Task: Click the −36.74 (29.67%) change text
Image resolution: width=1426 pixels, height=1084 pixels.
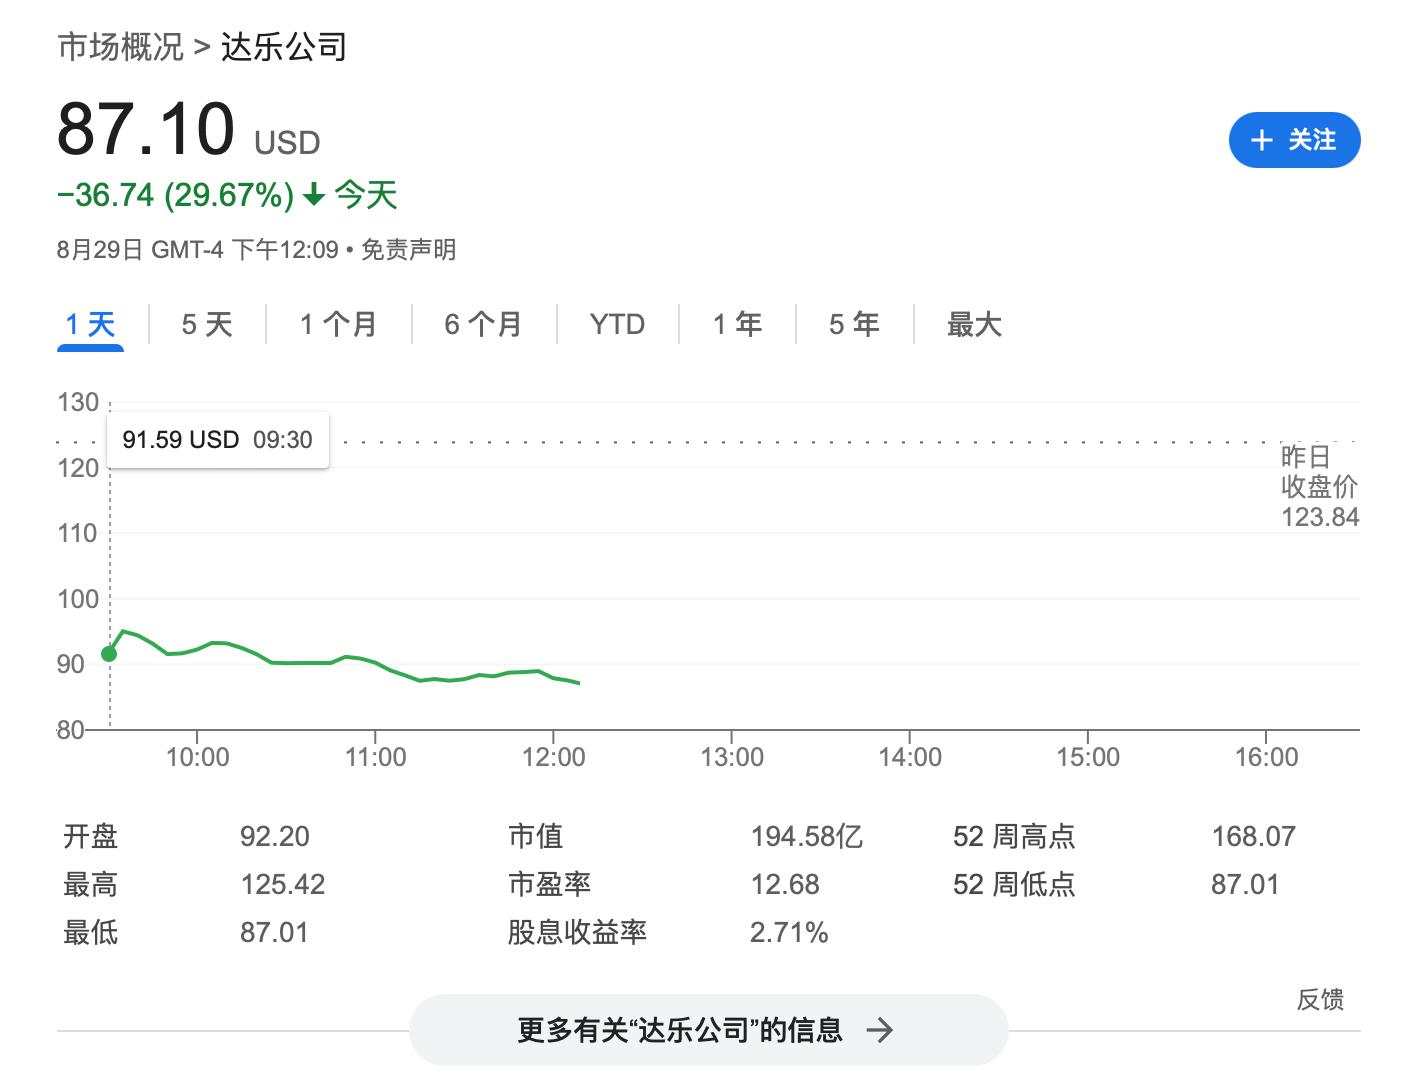Action: click(176, 194)
